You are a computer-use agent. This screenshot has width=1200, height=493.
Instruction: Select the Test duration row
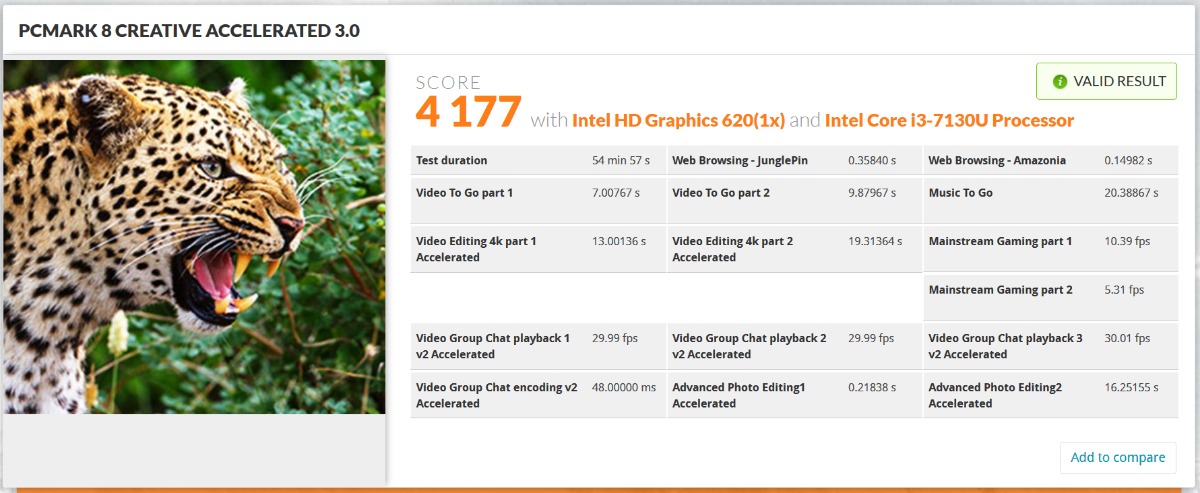[x=537, y=160]
